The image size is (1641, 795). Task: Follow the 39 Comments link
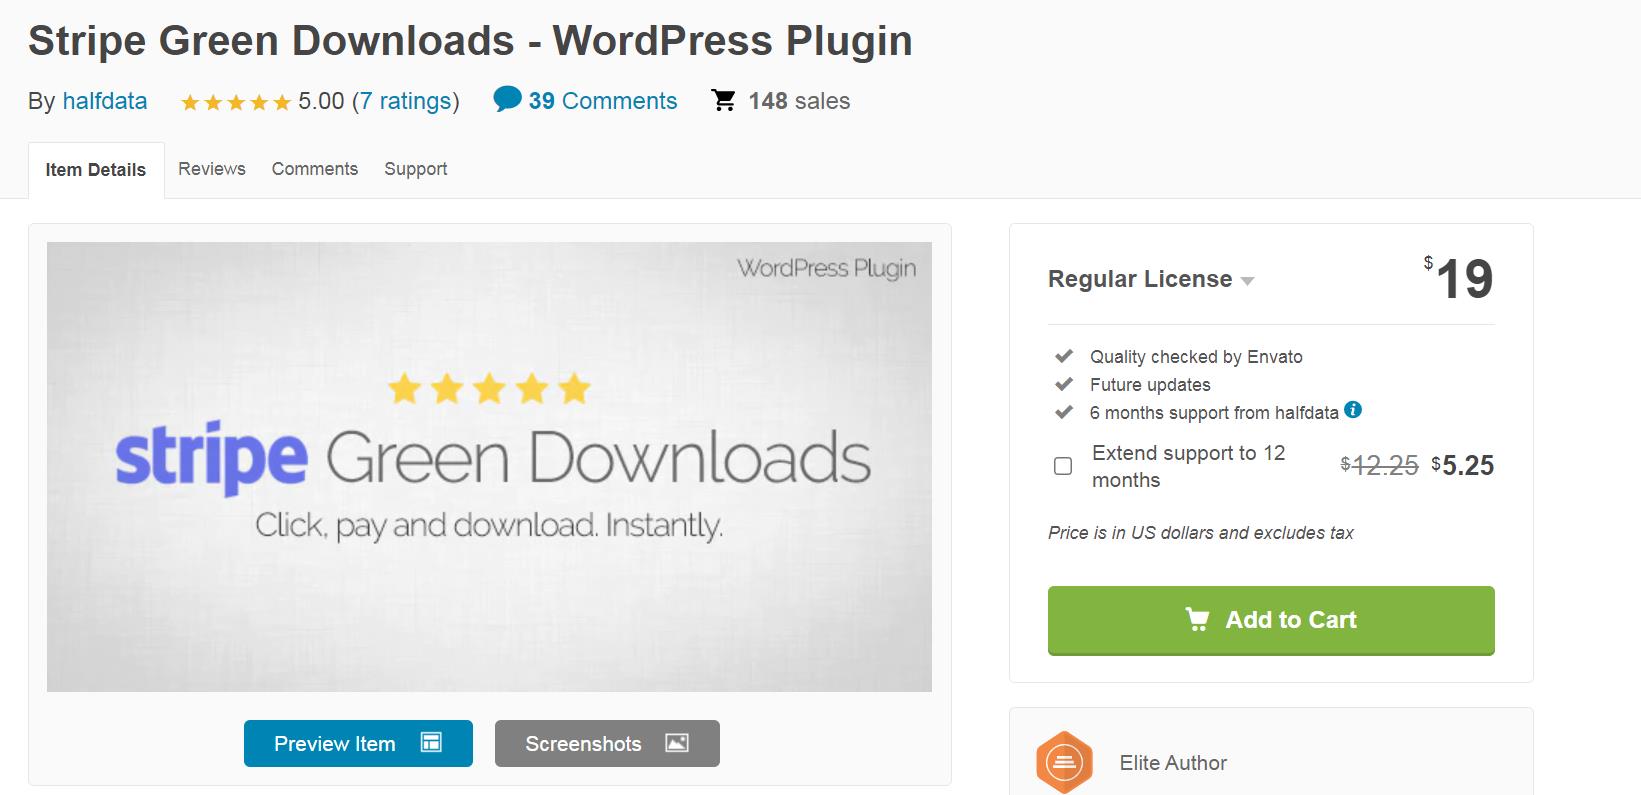pos(603,101)
